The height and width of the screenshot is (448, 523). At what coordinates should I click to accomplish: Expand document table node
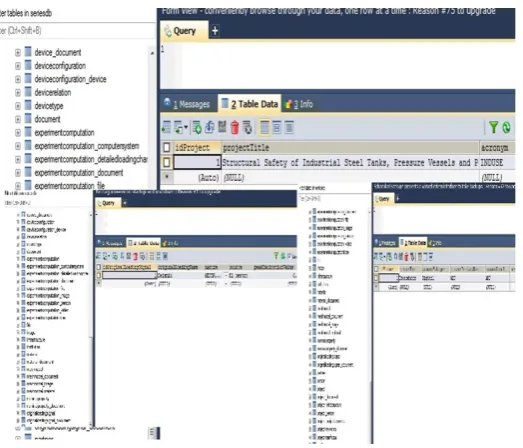coord(18,119)
